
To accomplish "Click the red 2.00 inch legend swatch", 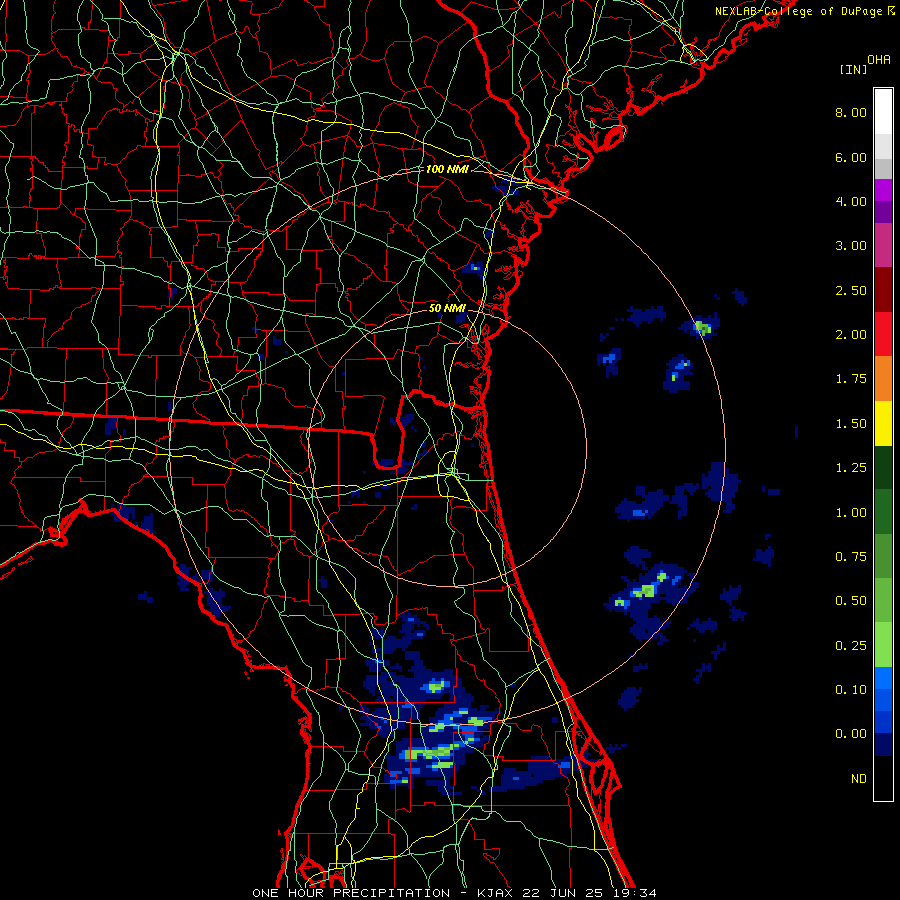I will (883, 334).
